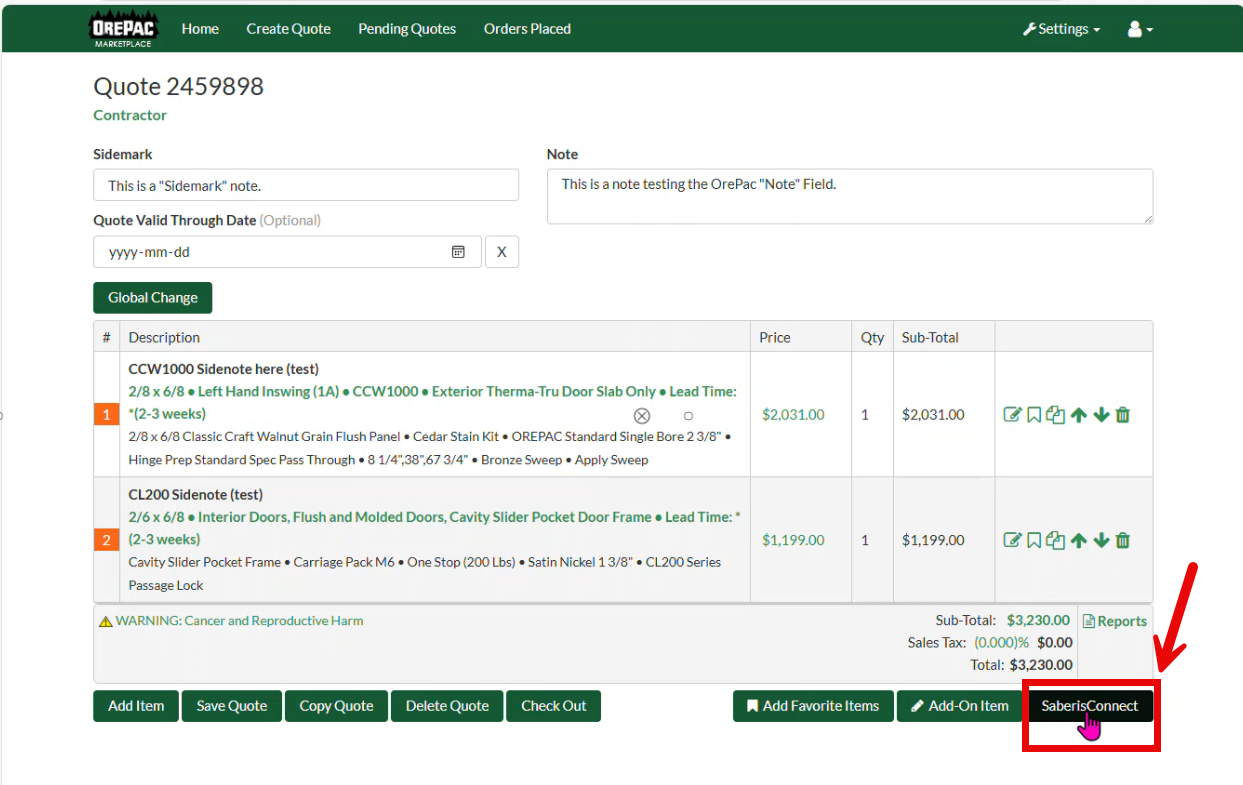Save the current quote

tap(232, 706)
